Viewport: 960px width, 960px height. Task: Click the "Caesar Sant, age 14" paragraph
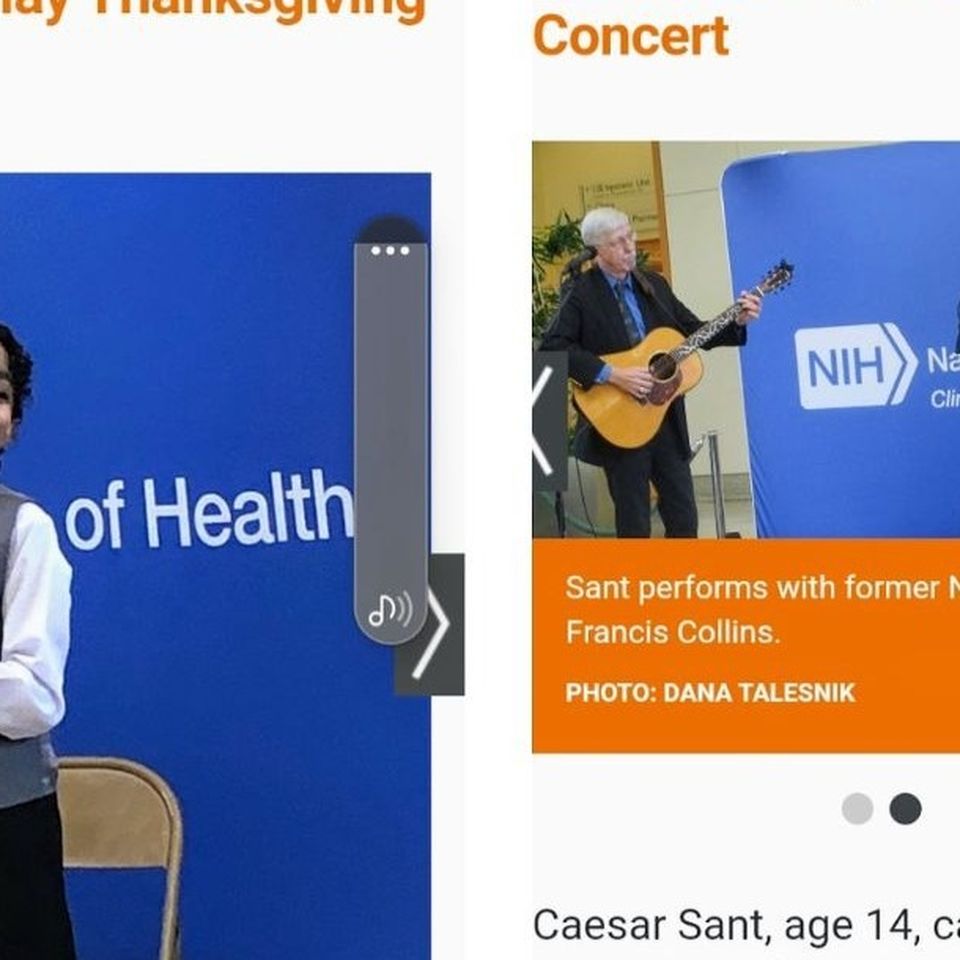746,926
